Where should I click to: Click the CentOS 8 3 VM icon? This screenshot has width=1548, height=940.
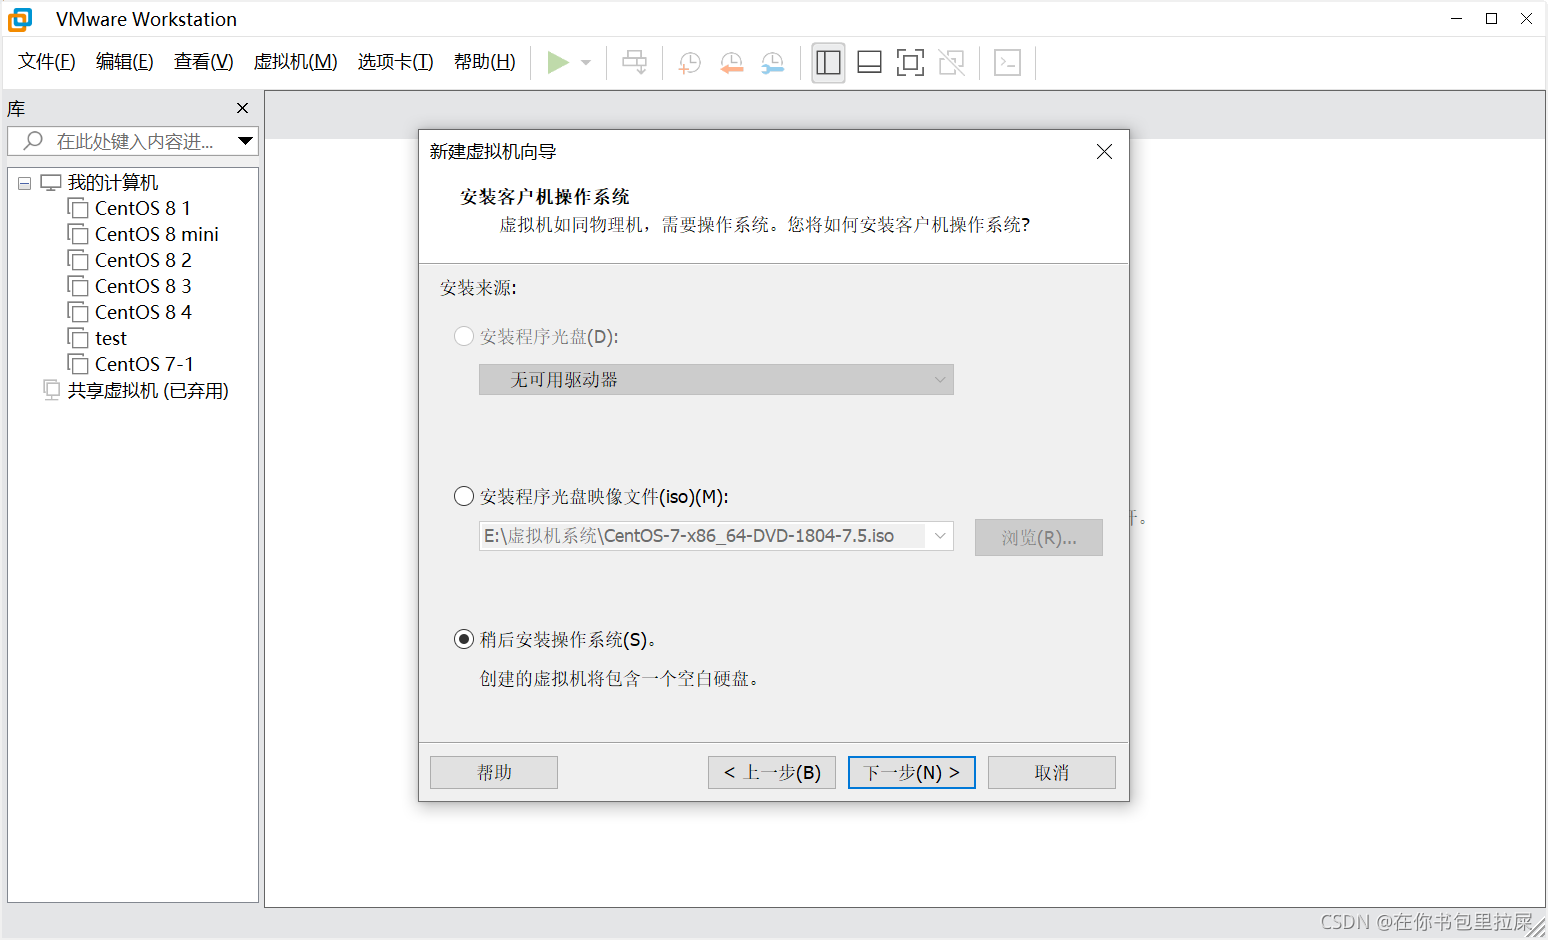78,286
